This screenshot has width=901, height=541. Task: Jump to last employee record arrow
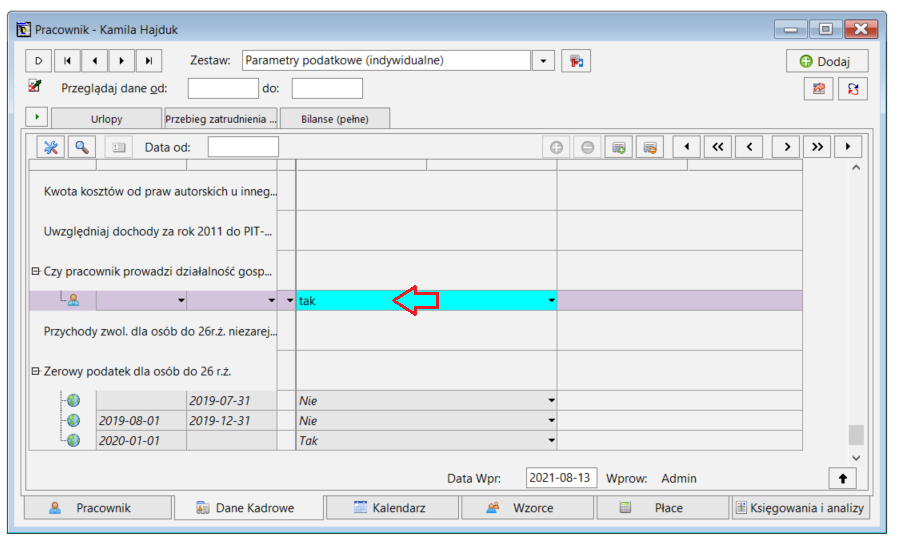tap(149, 61)
